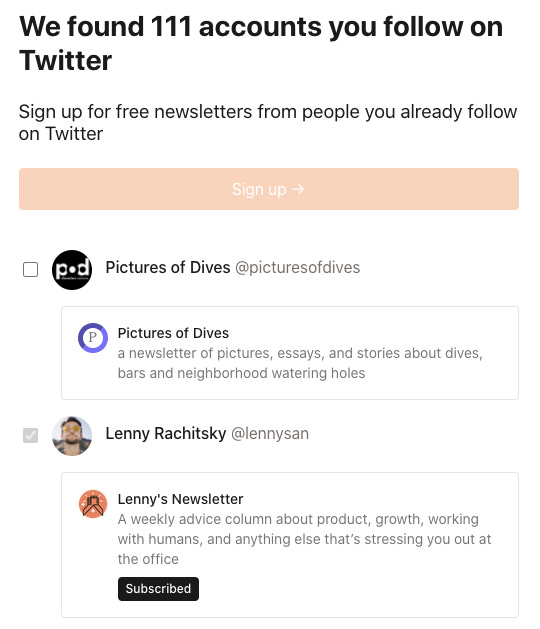Image resolution: width=540 pixels, height=629 pixels.
Task: Click Lenny Rachitsky's profile photo
Action: coord(72,436)
